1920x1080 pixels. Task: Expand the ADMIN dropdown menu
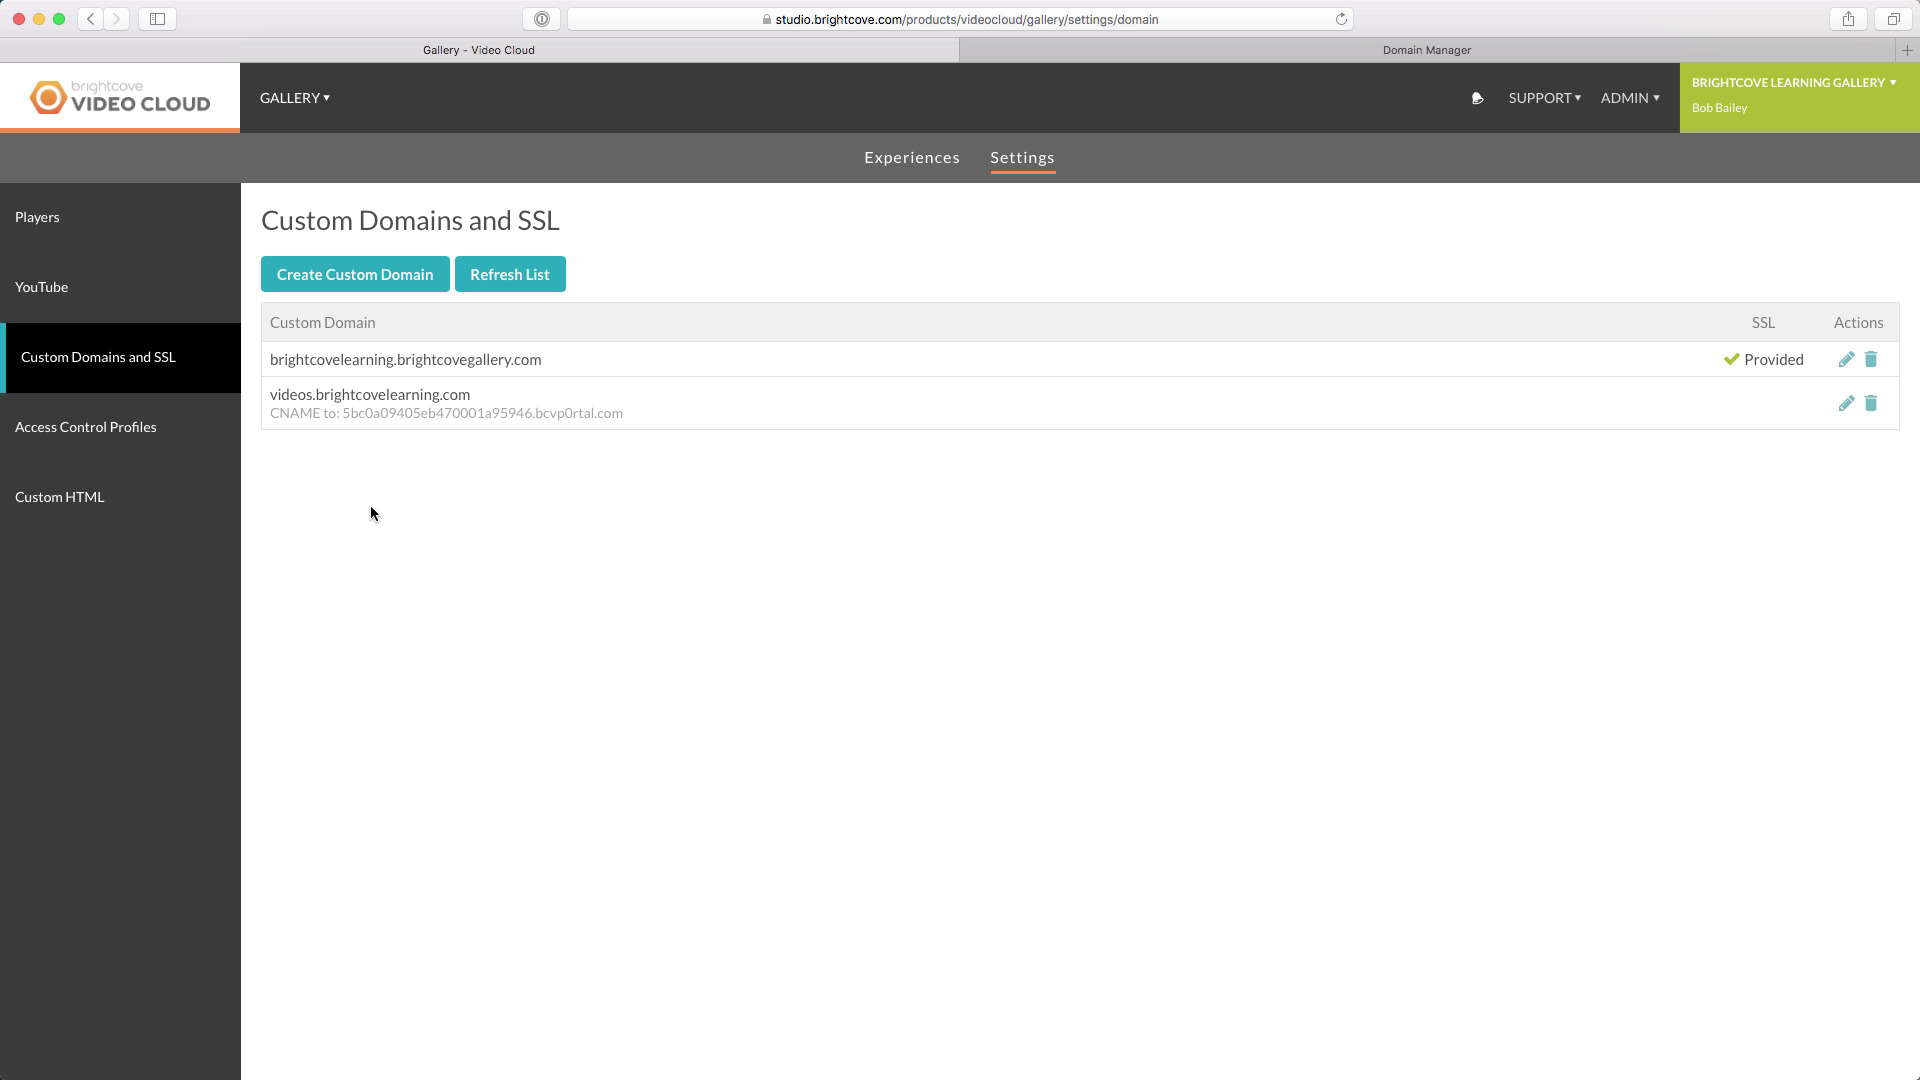(x=1631, y=98)
